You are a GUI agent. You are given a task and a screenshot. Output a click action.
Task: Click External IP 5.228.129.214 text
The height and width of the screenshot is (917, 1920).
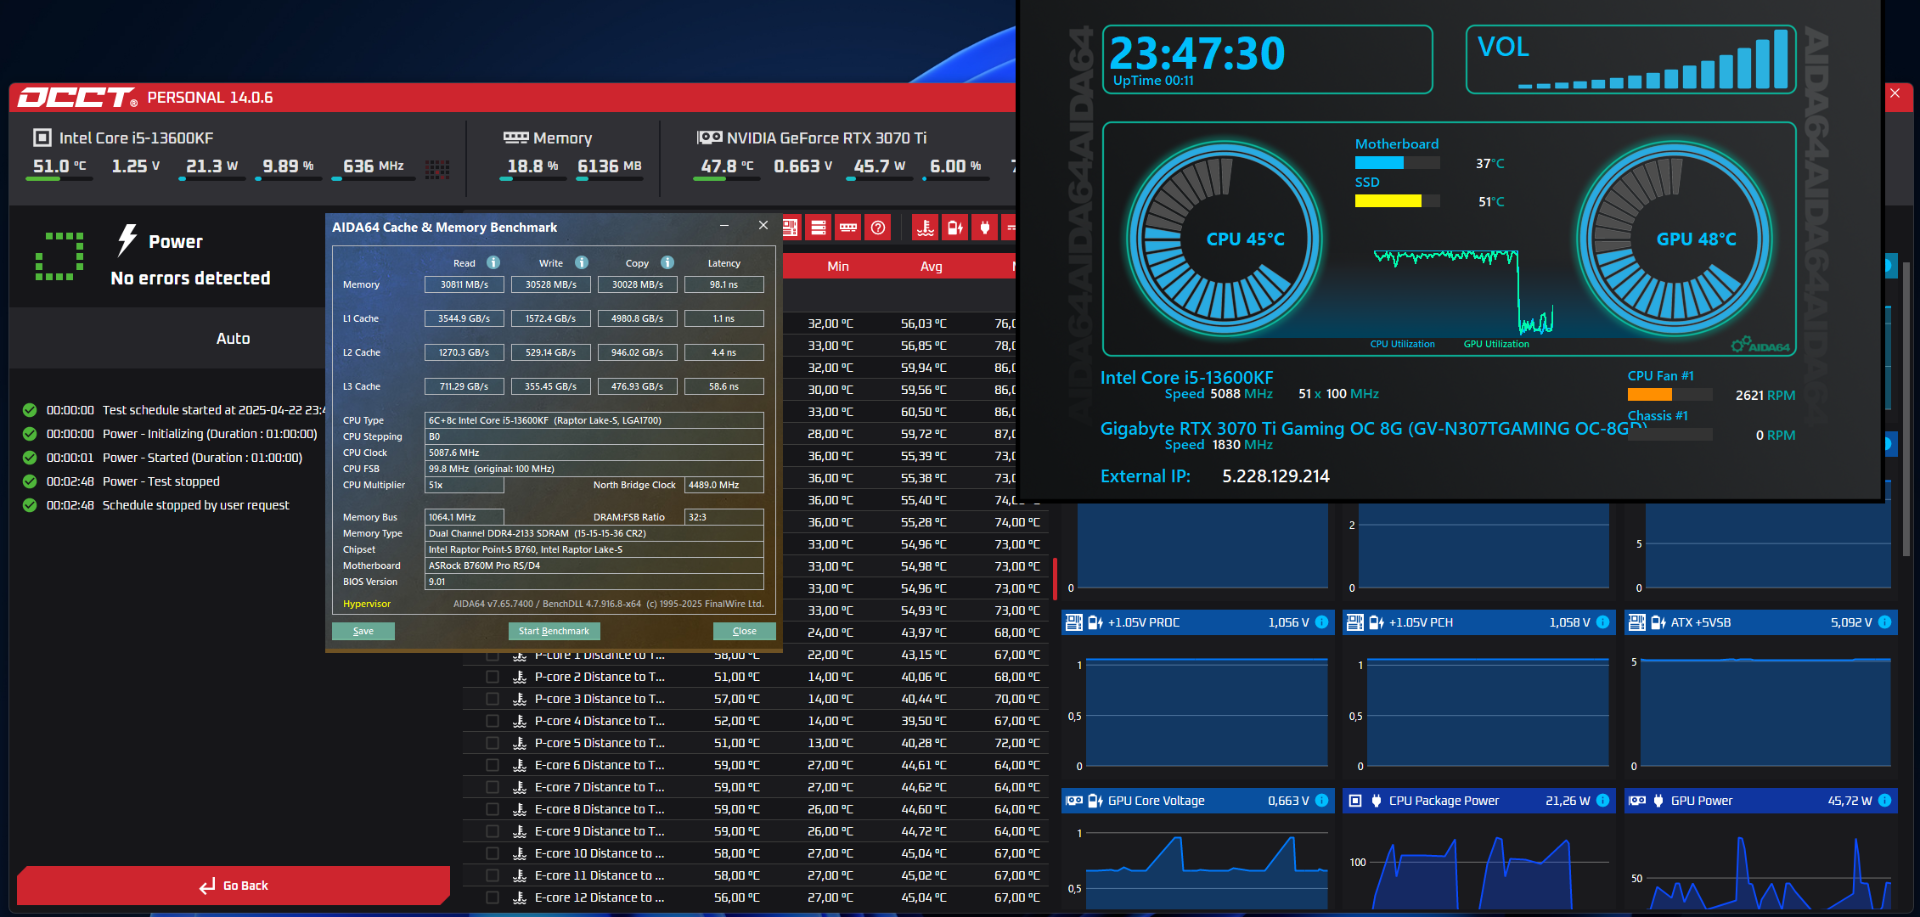1215,476
